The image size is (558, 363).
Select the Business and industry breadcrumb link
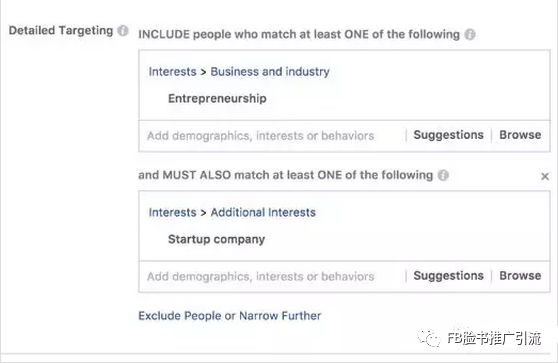pos(270,72)
